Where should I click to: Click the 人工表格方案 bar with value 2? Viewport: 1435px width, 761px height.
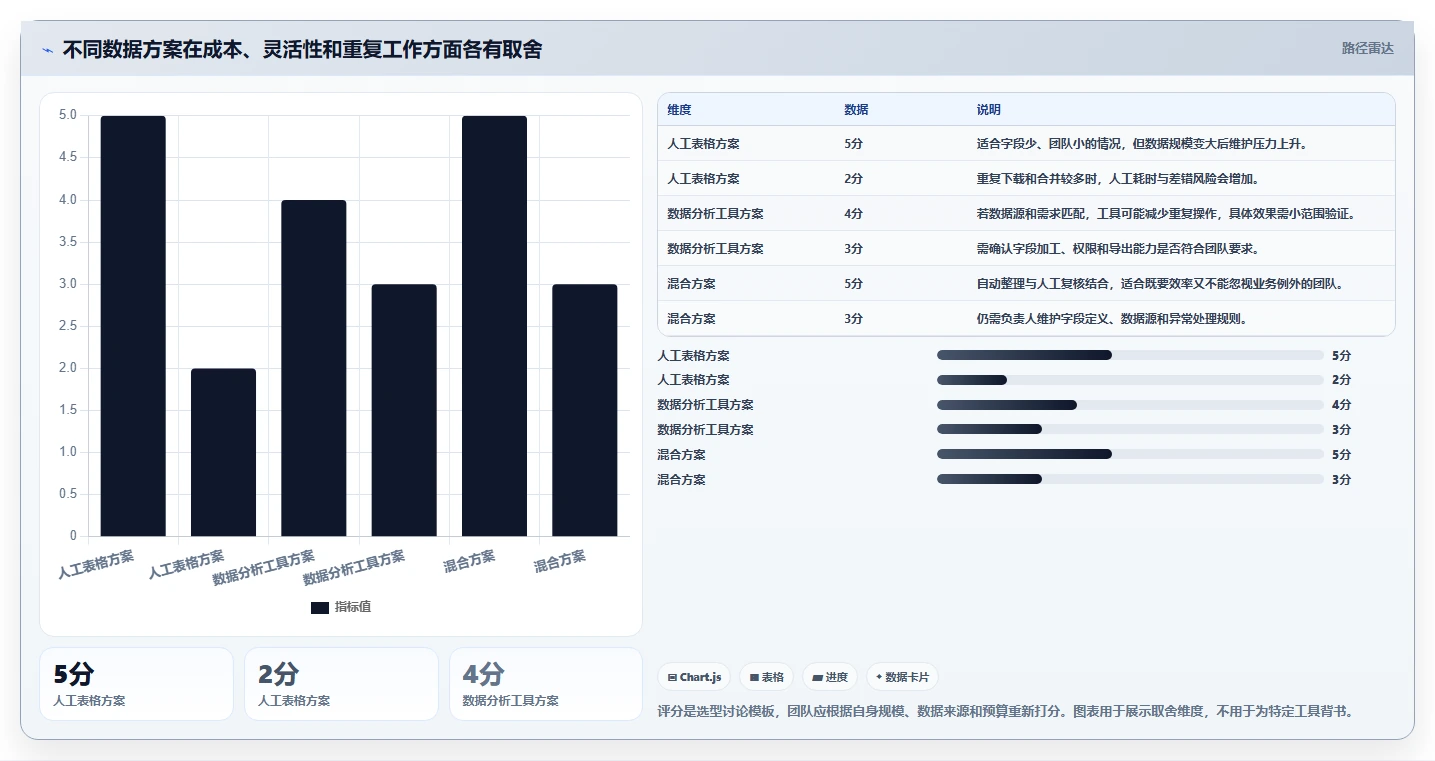223,452
